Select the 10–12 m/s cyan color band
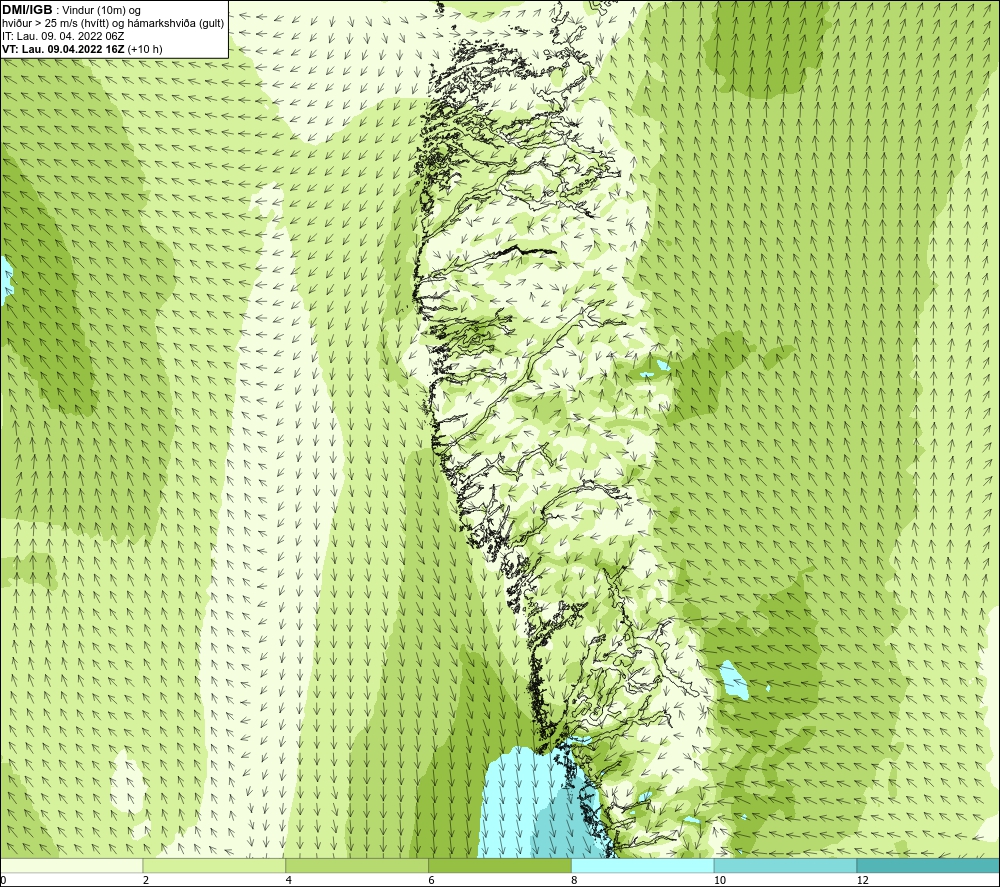Screen dimensions: 1000x887 pos(786,865)
